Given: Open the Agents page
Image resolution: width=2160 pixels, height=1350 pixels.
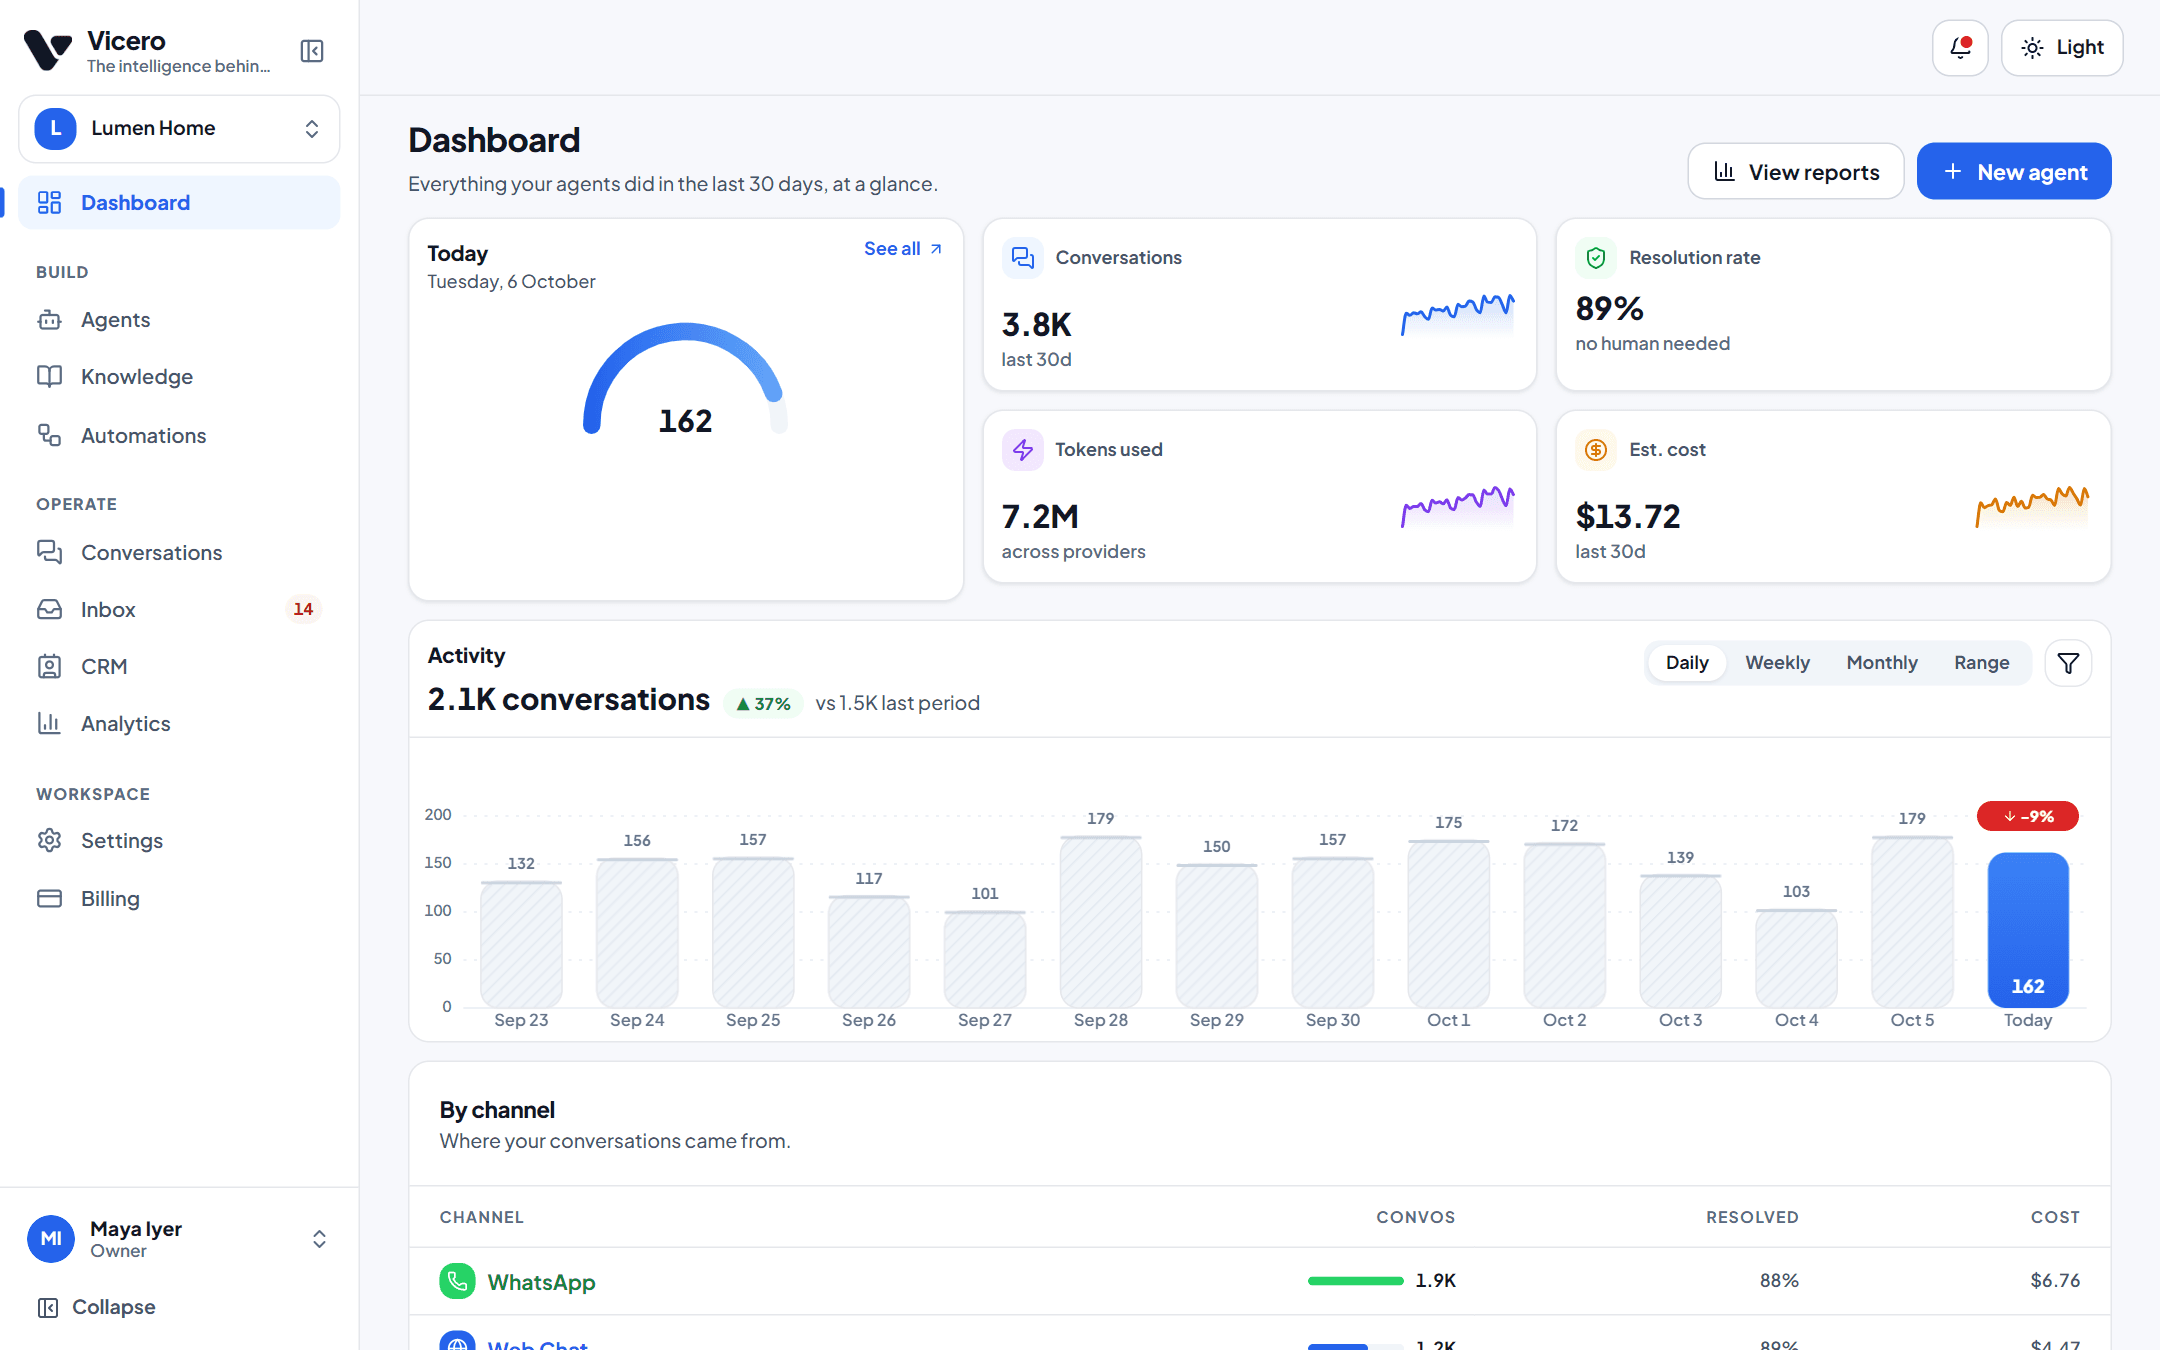Looking at the screenshot, I should 179,320.
